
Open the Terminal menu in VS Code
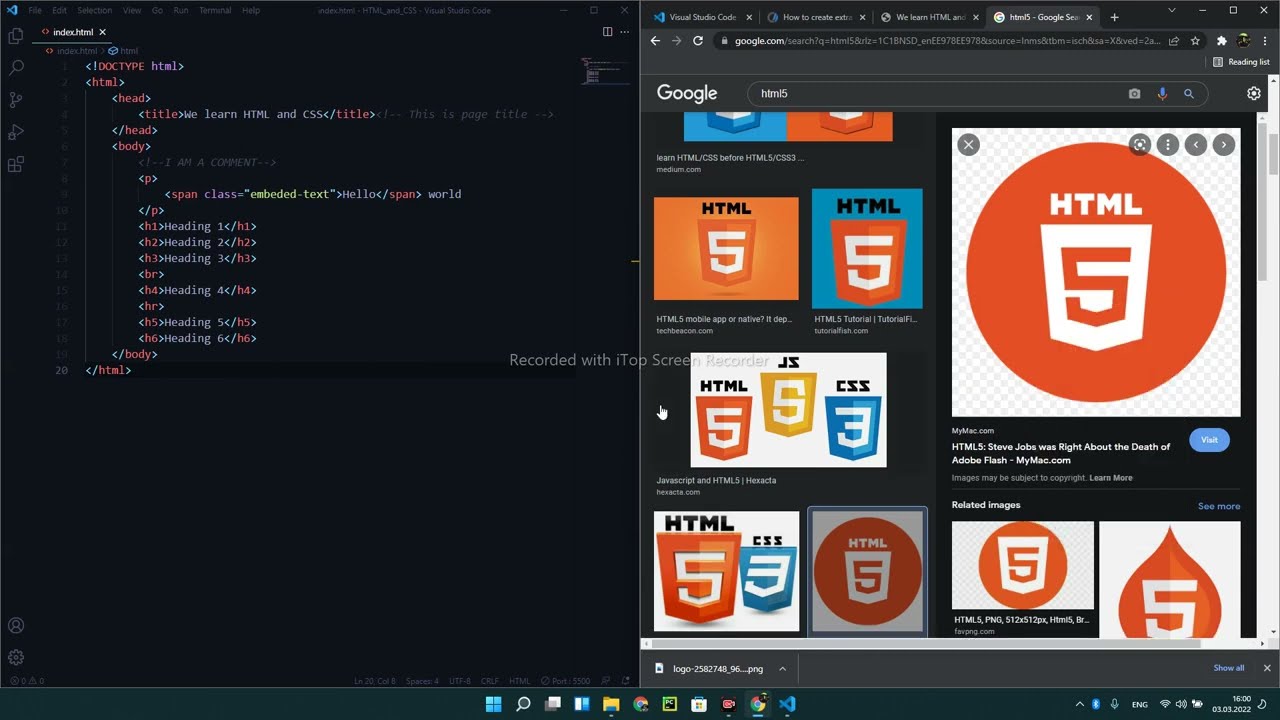(215, 10)
